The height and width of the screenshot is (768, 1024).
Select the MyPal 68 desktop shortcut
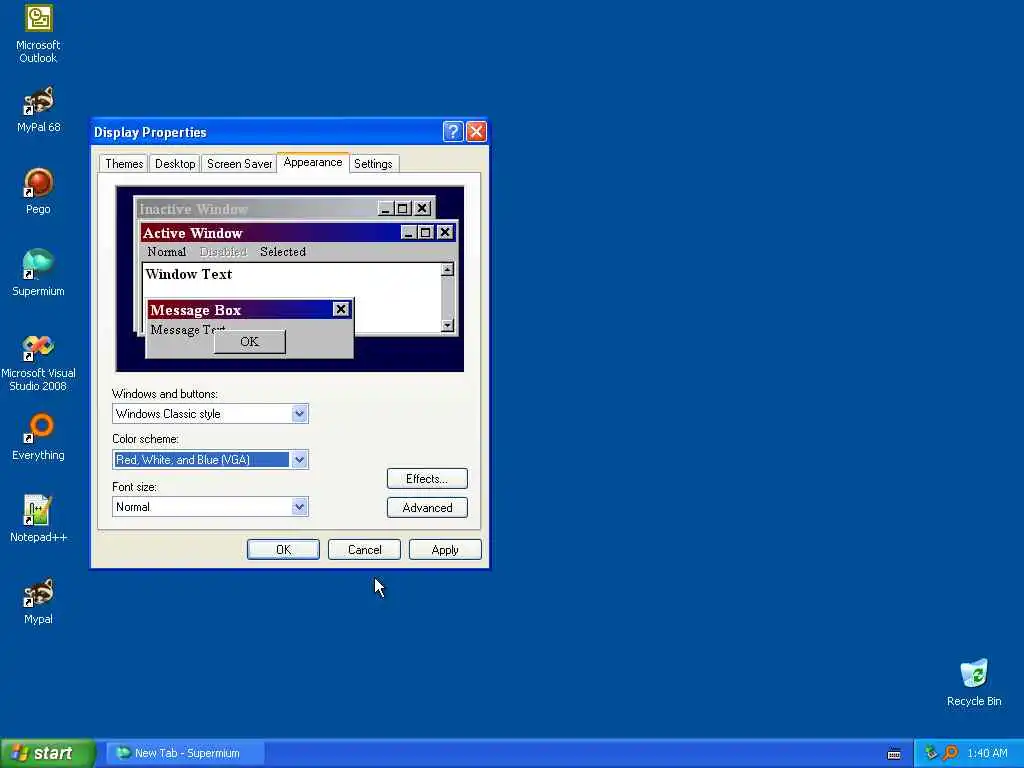coord(38,110)
